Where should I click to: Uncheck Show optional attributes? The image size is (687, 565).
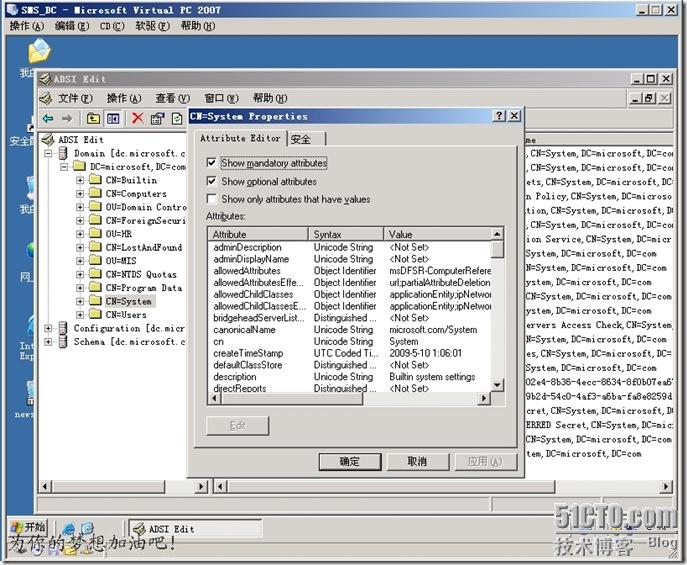[212, 181]
